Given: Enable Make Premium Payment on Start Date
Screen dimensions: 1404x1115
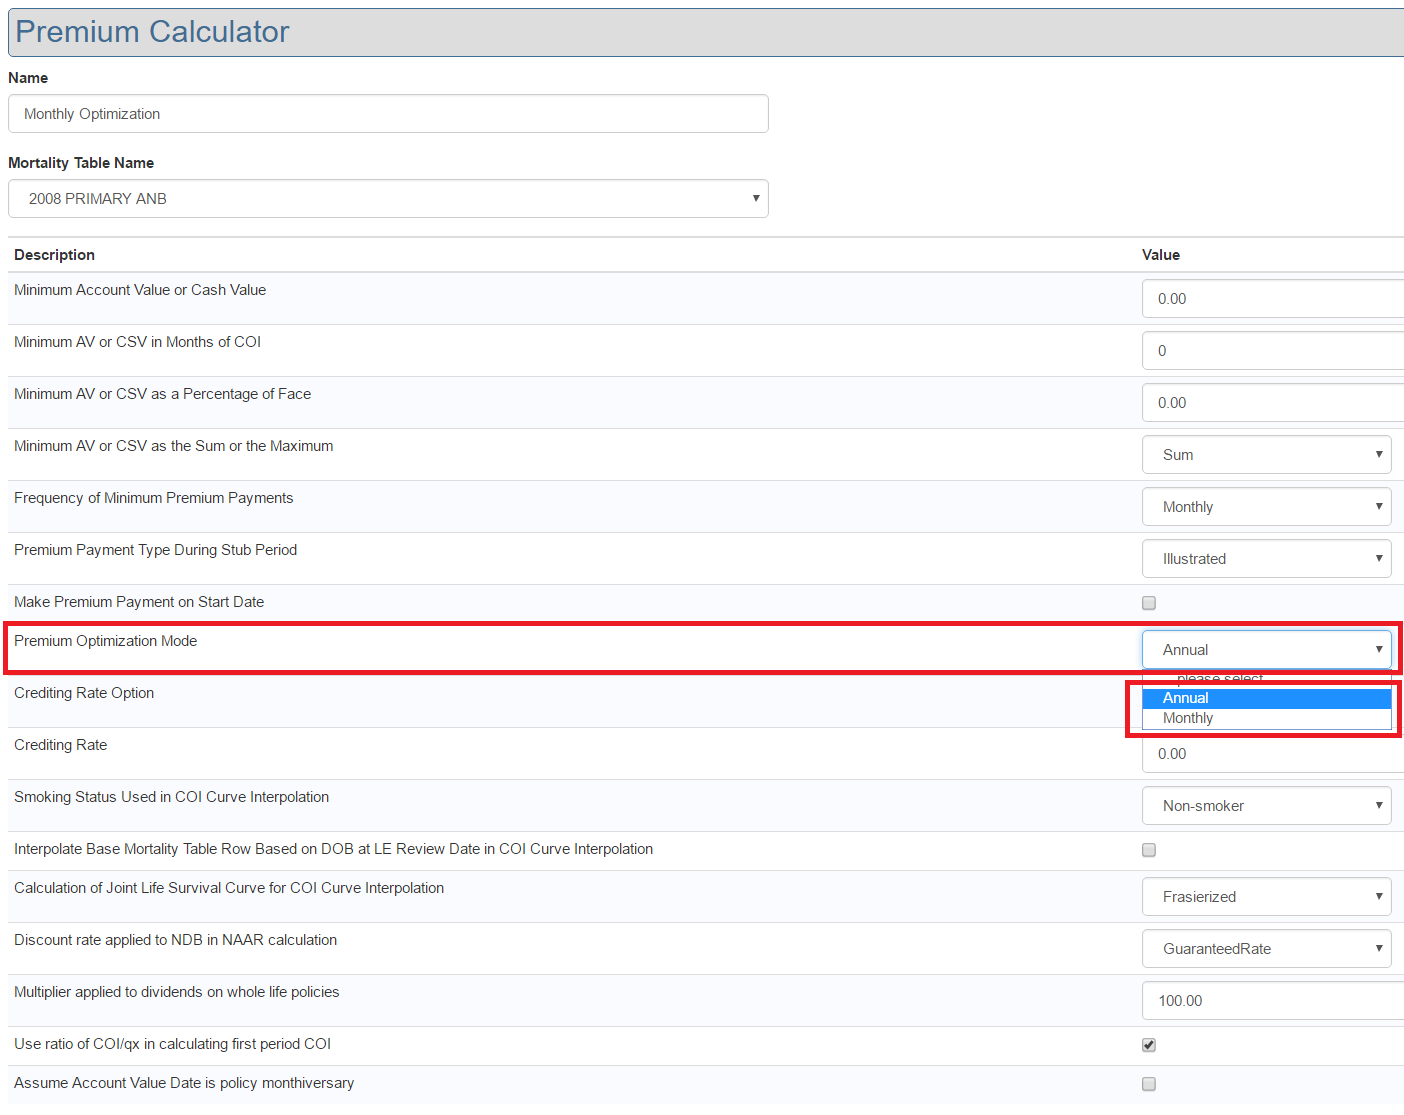Looking at the screenshot, I should [1149, 603].
